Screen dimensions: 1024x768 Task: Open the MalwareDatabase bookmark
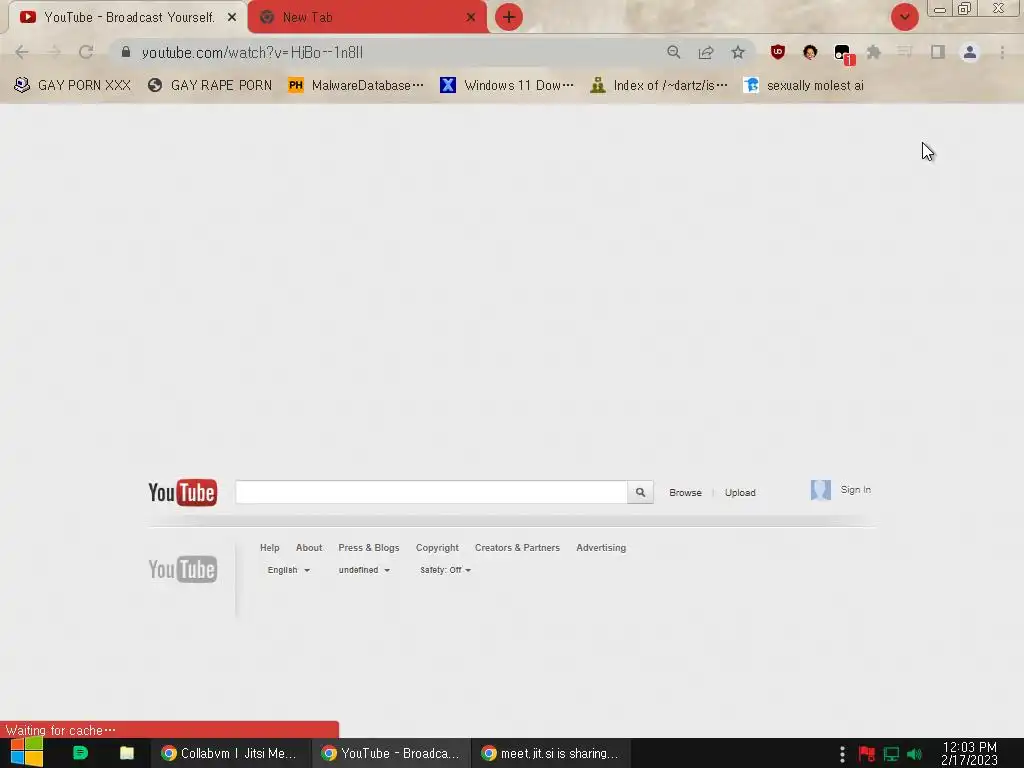[x=356, y=85]
